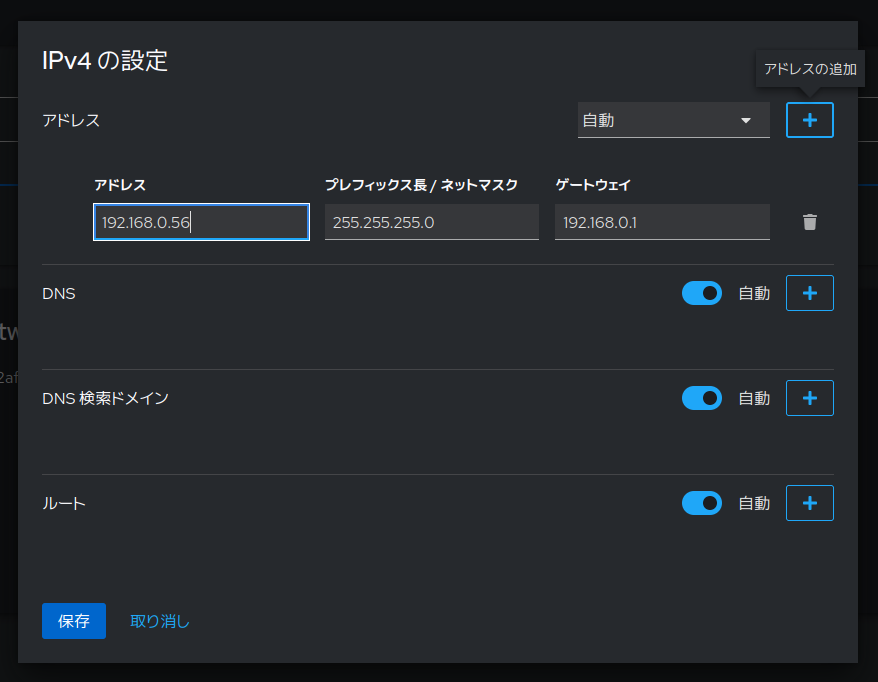Click the plus icon to add an address
The width and height of the screenshot is (878, 682).
click(x=810, y=120)
